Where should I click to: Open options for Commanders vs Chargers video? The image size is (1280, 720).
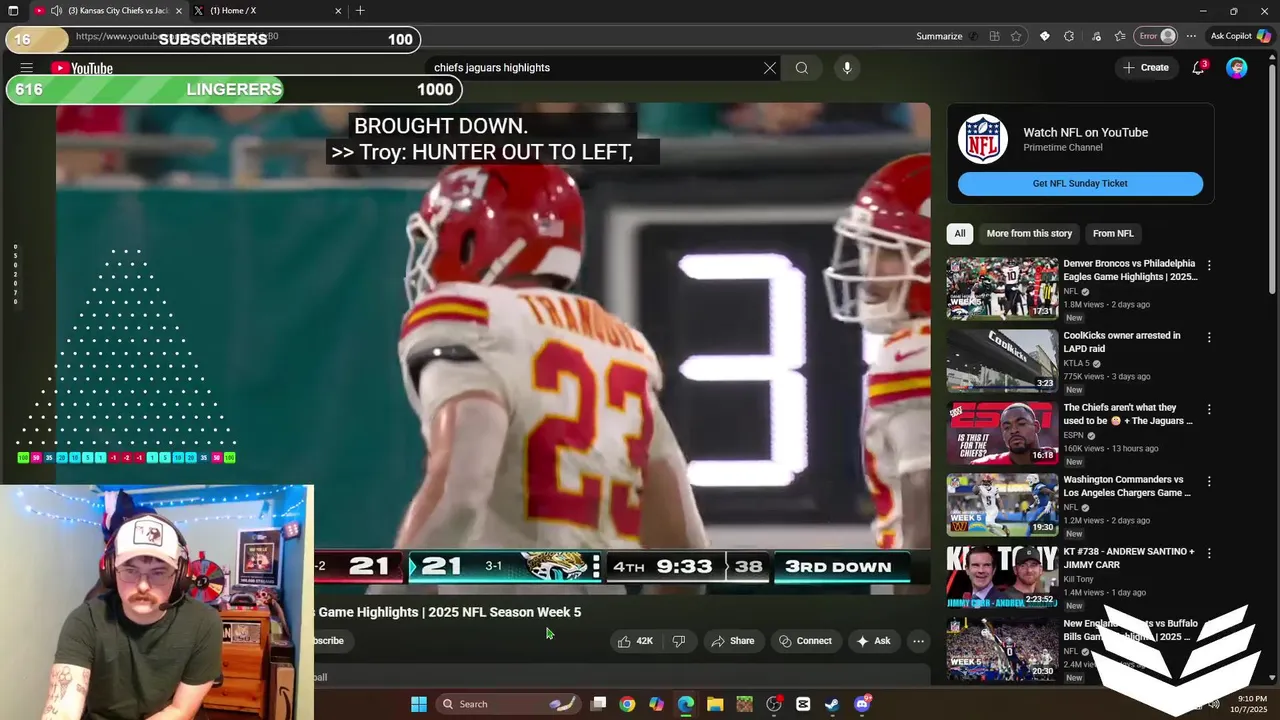click(1209, 482)
